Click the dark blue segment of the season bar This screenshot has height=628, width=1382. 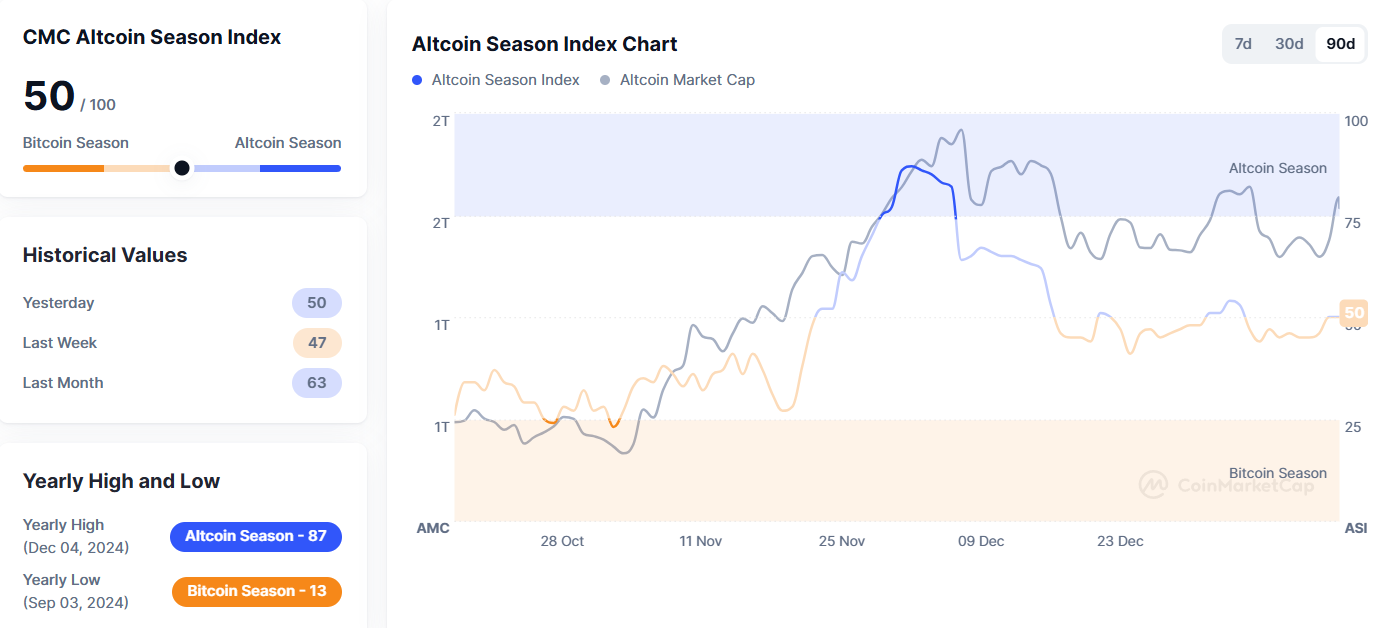[300, 168]
